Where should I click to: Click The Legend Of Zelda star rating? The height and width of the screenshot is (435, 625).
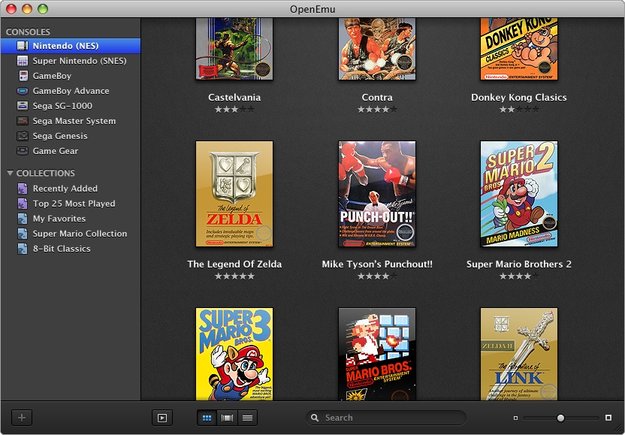pyautogui.click(x=234, y=276)
